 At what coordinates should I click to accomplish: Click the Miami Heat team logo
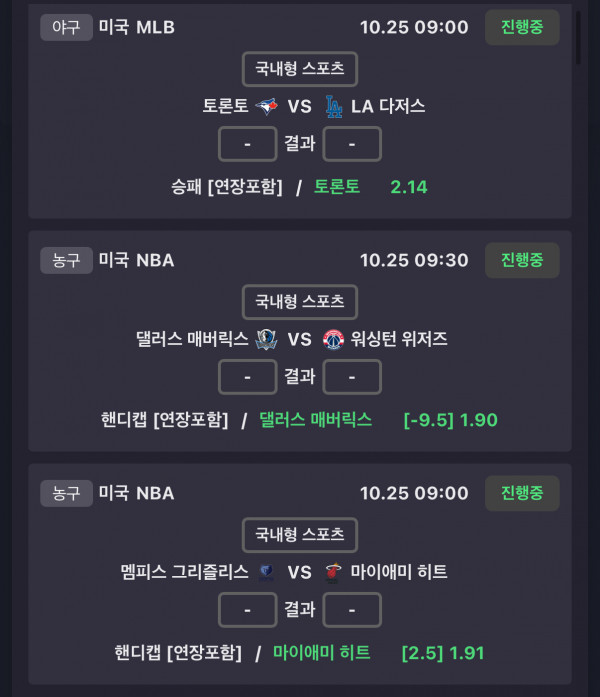pyautogui.click(x=333, y=572)
